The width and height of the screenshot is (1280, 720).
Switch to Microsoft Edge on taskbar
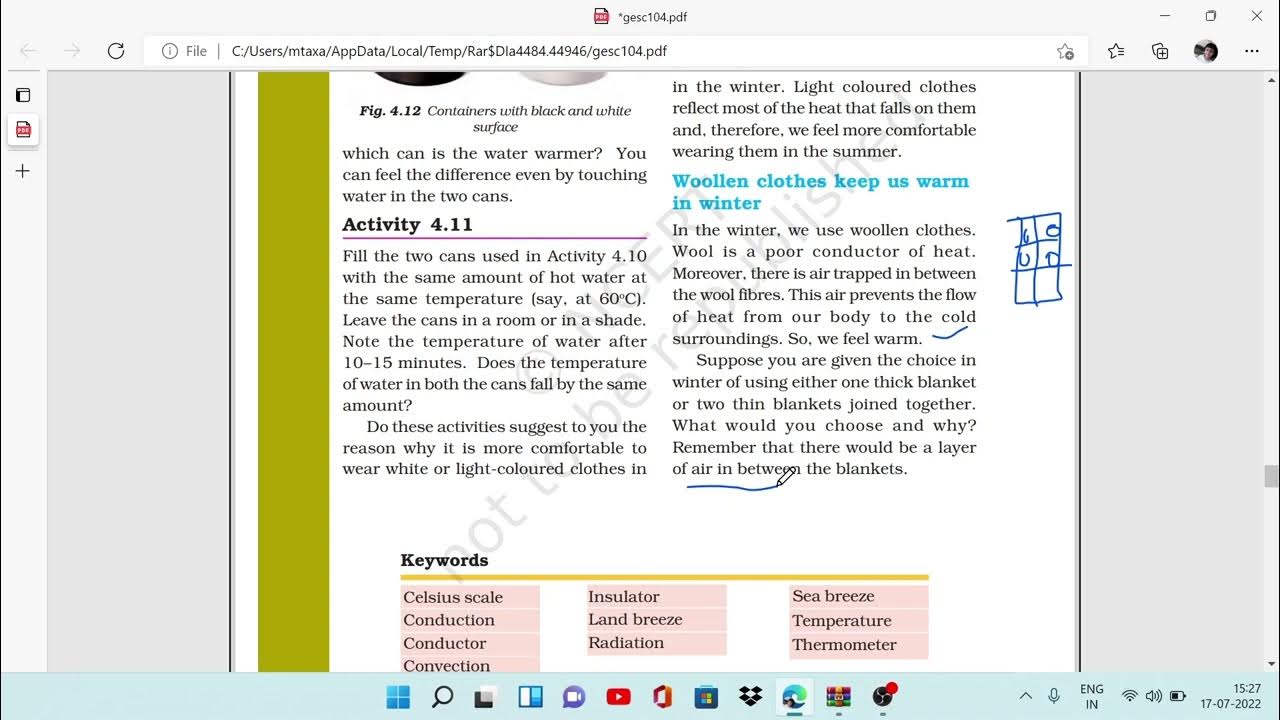point(794,696)
